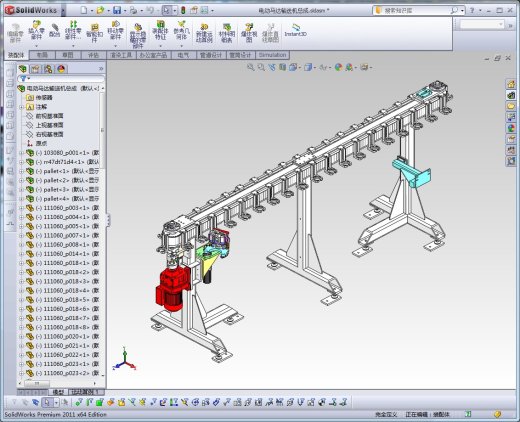Viewport: 520px width, 422px height.
Task: Open the ConfigurationManager tab icon
Action: coord(48,69)
